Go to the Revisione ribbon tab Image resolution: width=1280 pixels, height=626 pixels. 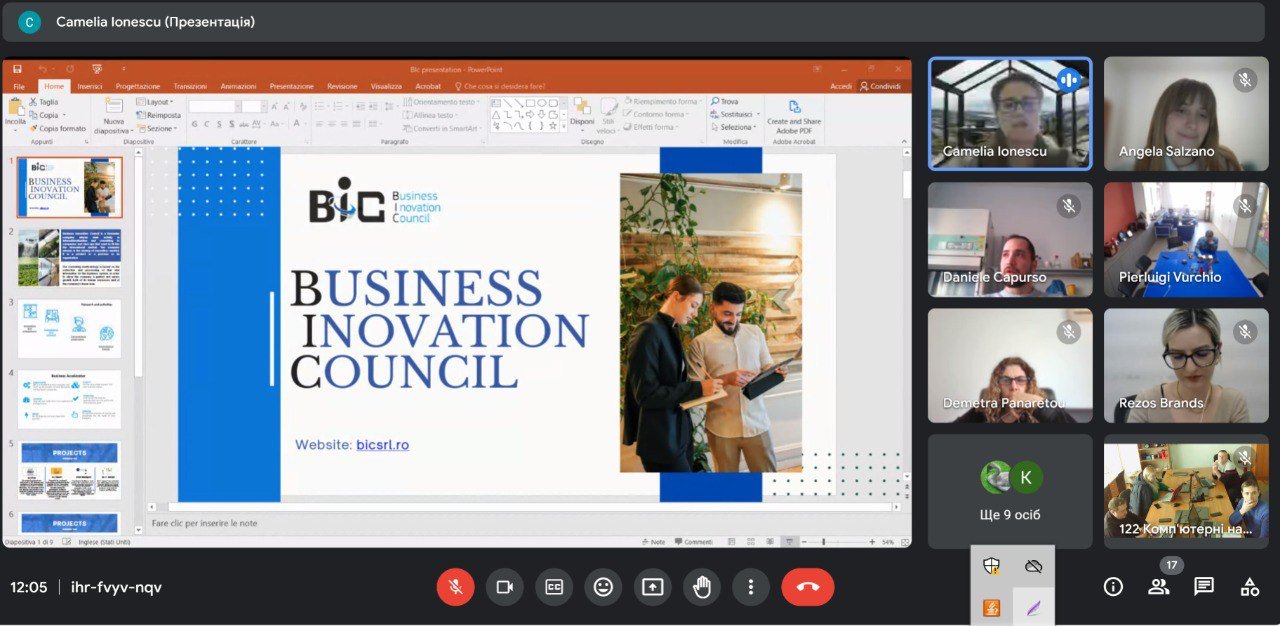tap(342, 86)
